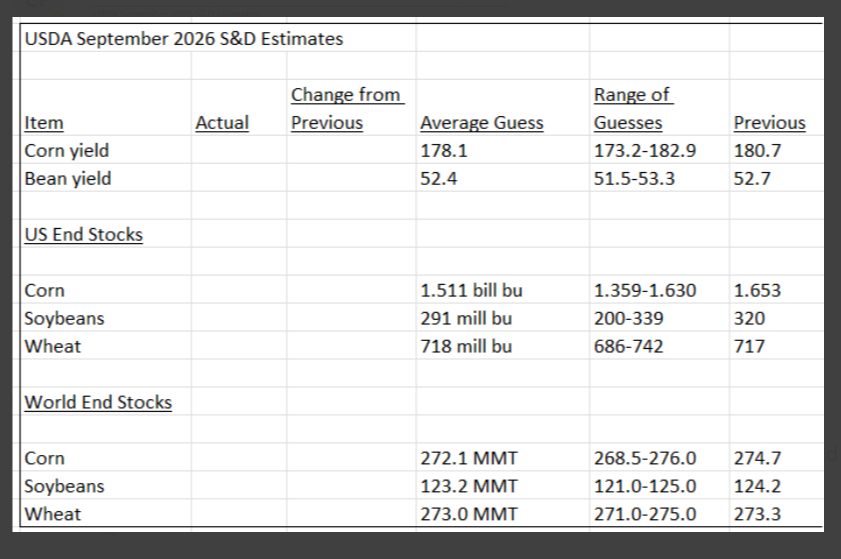Select the title cell USDA September 2026 S&D Estimates
This screenshot has height=559, width=841.
point(183,39)
